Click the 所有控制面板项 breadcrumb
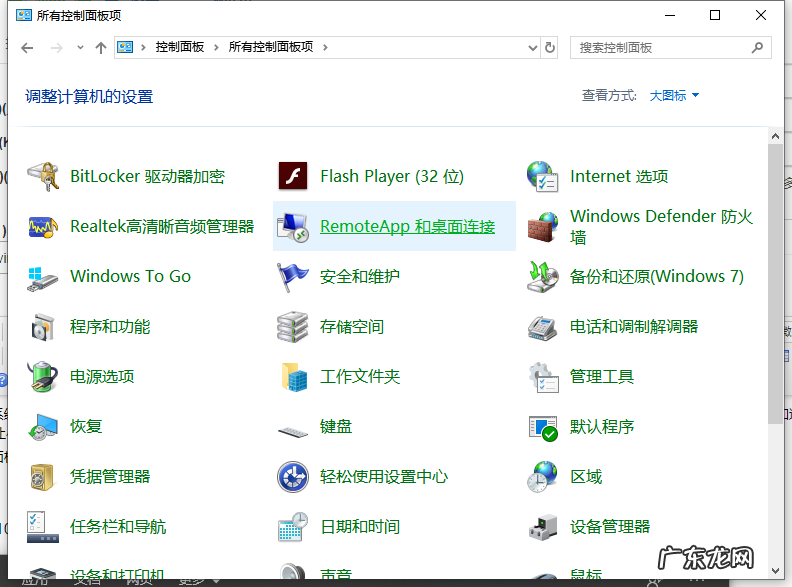The width and height of the screenshot is (792, 587). [271, 47]
